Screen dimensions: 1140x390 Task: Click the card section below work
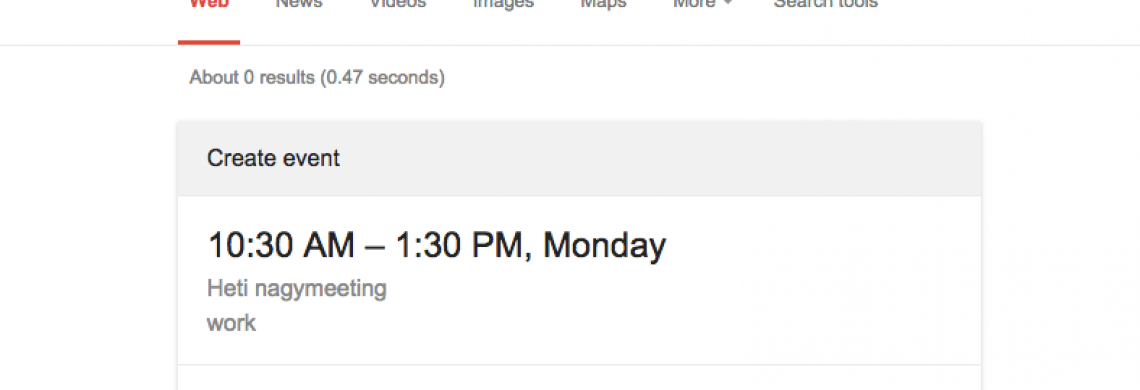(579, 378)
